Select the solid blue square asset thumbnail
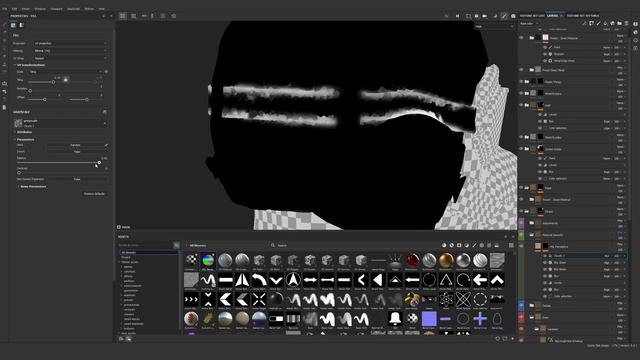This screenshot has width=640, height=360. coord(429,318)
